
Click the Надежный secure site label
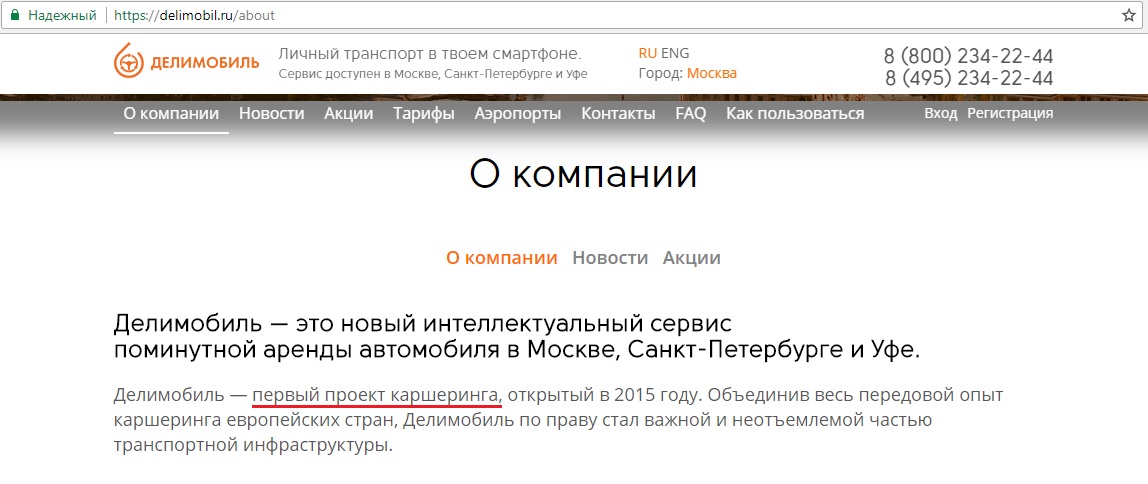(x=62, y=15)
